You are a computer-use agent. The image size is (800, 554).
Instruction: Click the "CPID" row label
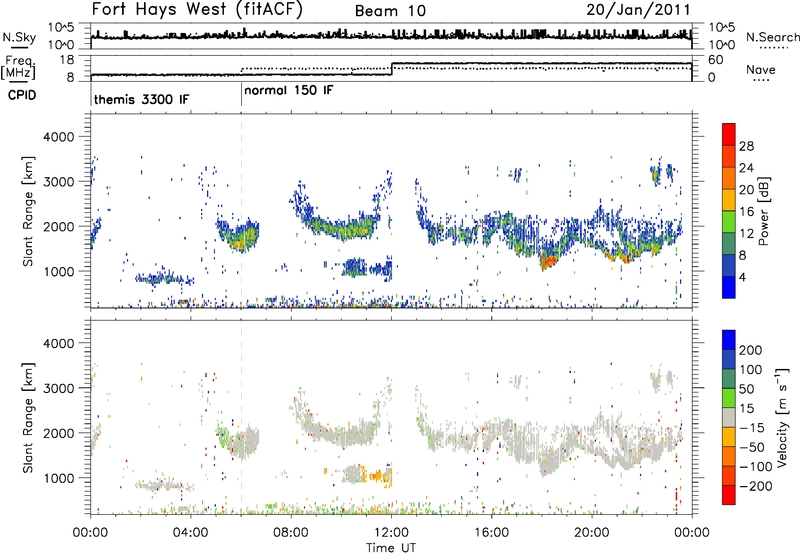coord(21,95)
